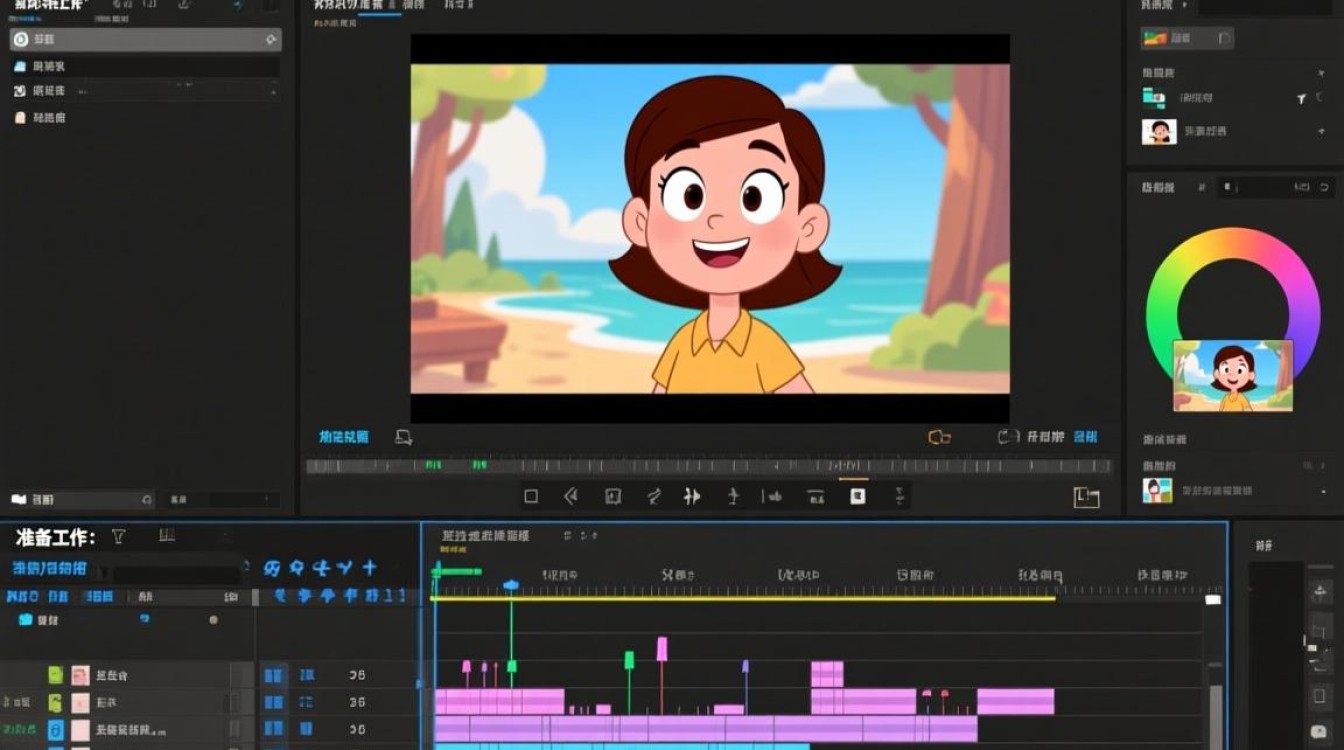Toggle the top layer's first blue square switch
This screenshot has width=1344, height=750.
coord(272,675)
